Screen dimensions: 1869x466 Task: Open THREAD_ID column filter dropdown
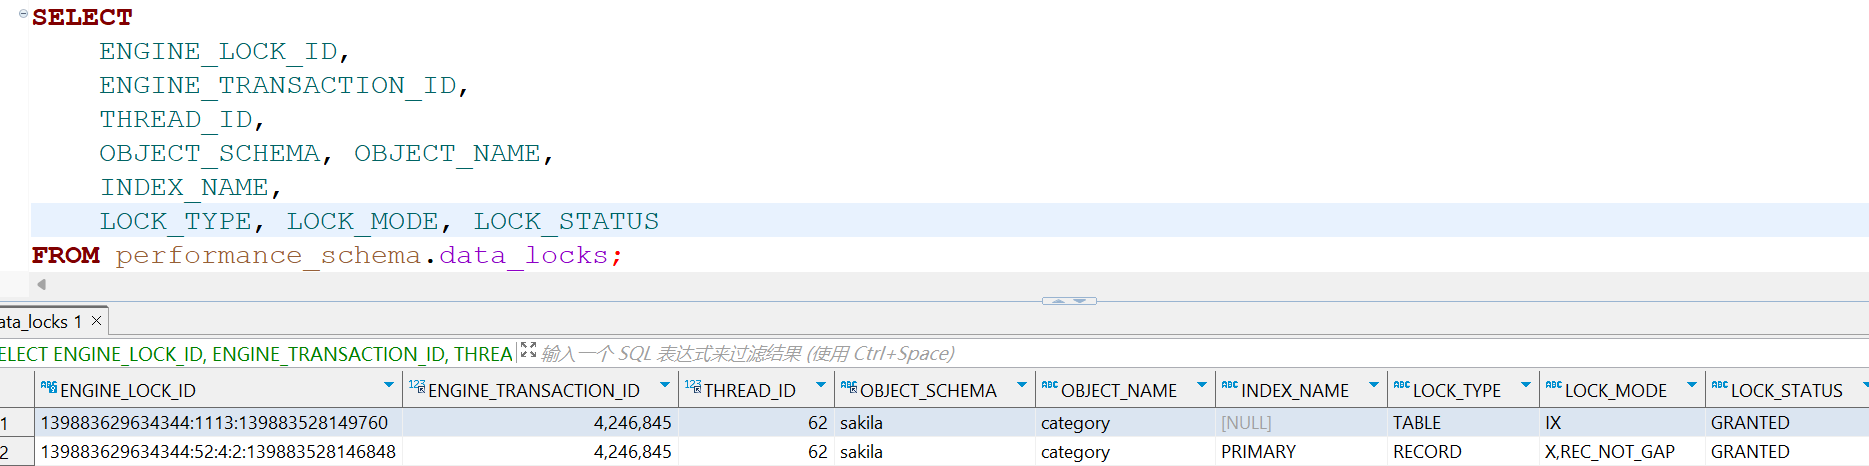[x=821, y=385]
